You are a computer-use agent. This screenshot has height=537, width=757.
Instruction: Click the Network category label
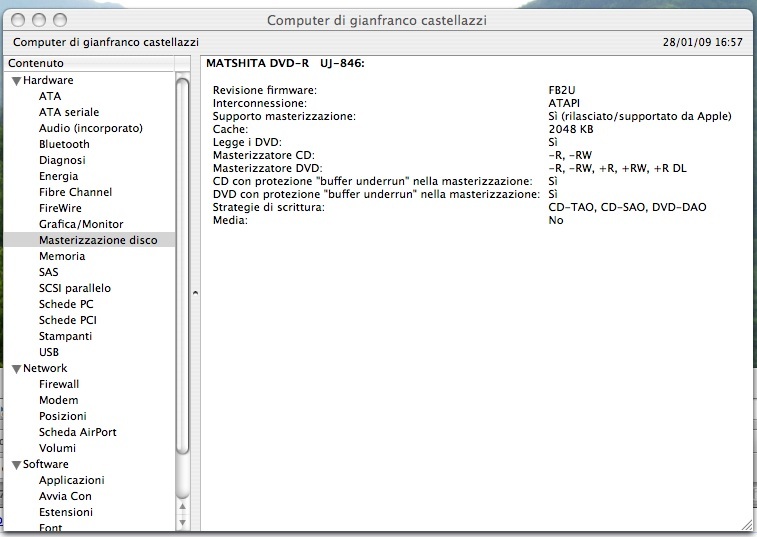(45, 368)
